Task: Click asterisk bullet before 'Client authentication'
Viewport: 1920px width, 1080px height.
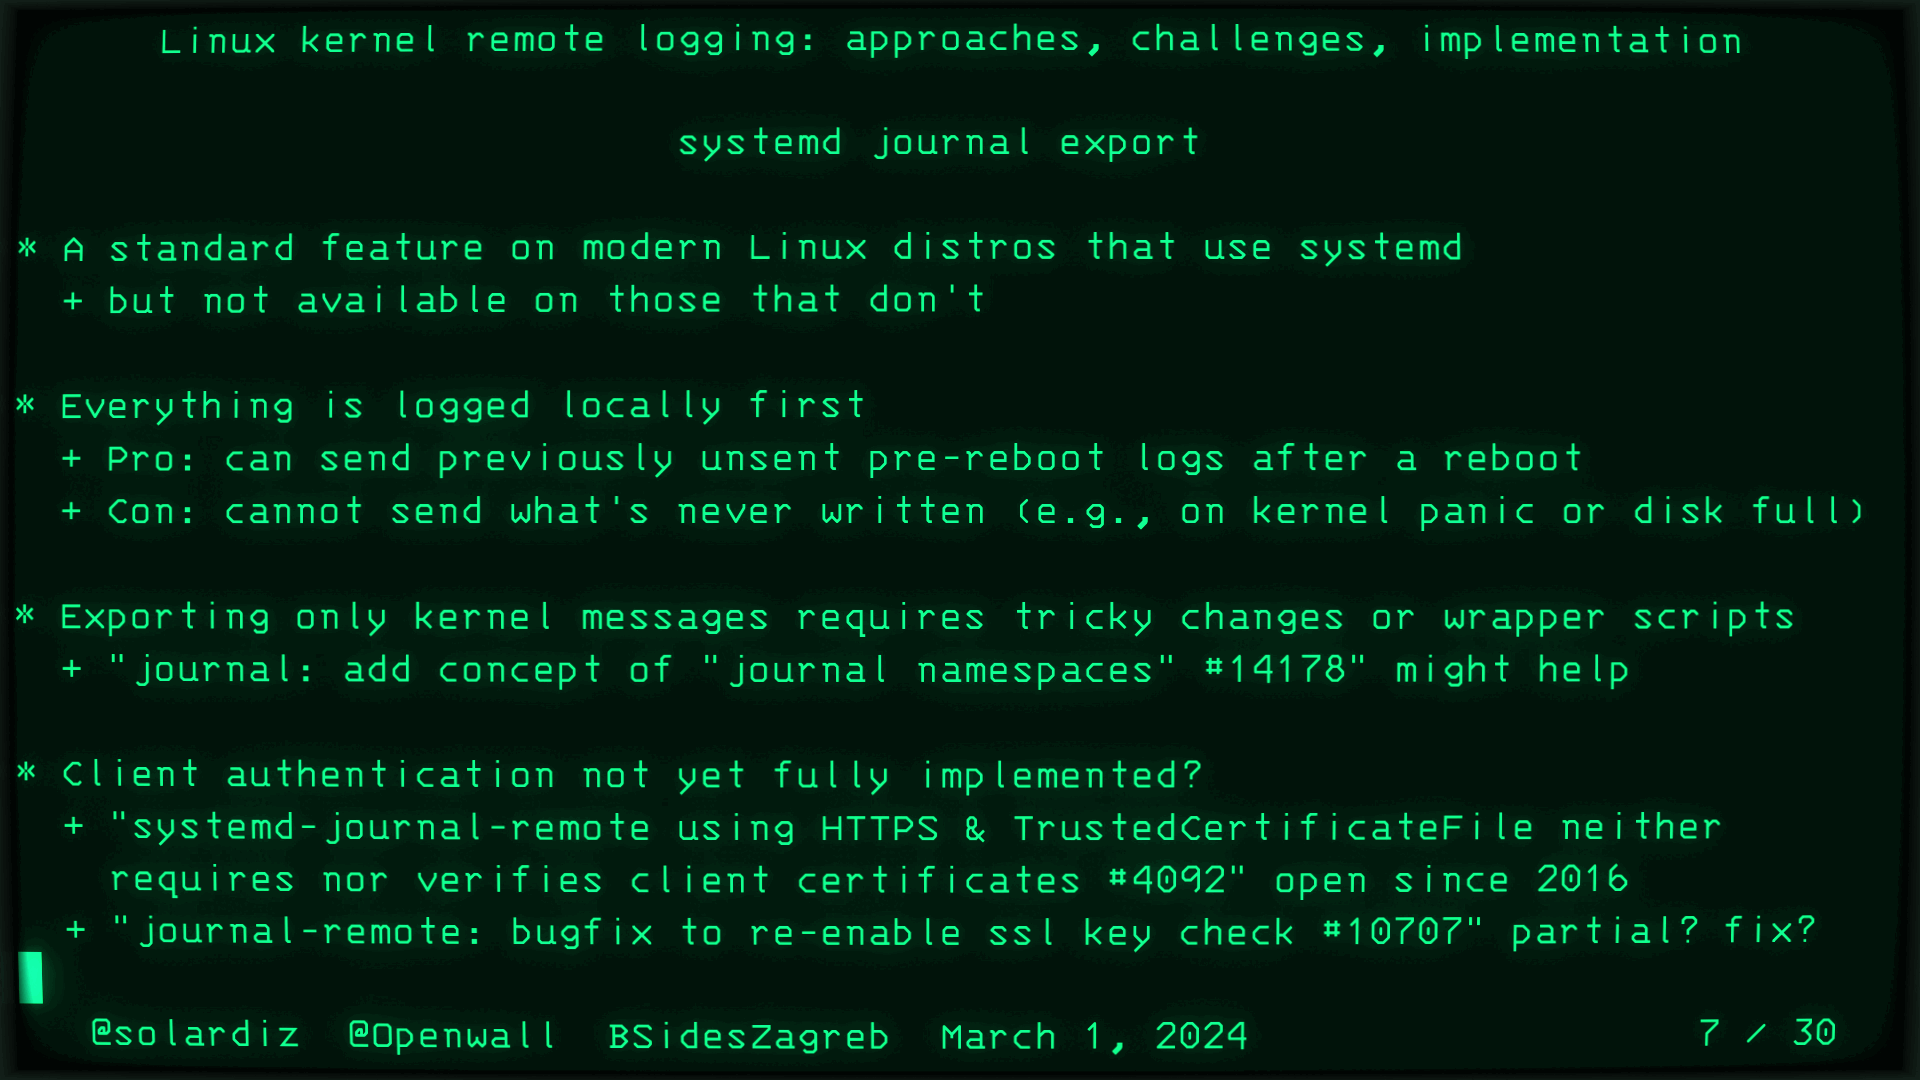Action: (x=28, y=772)
